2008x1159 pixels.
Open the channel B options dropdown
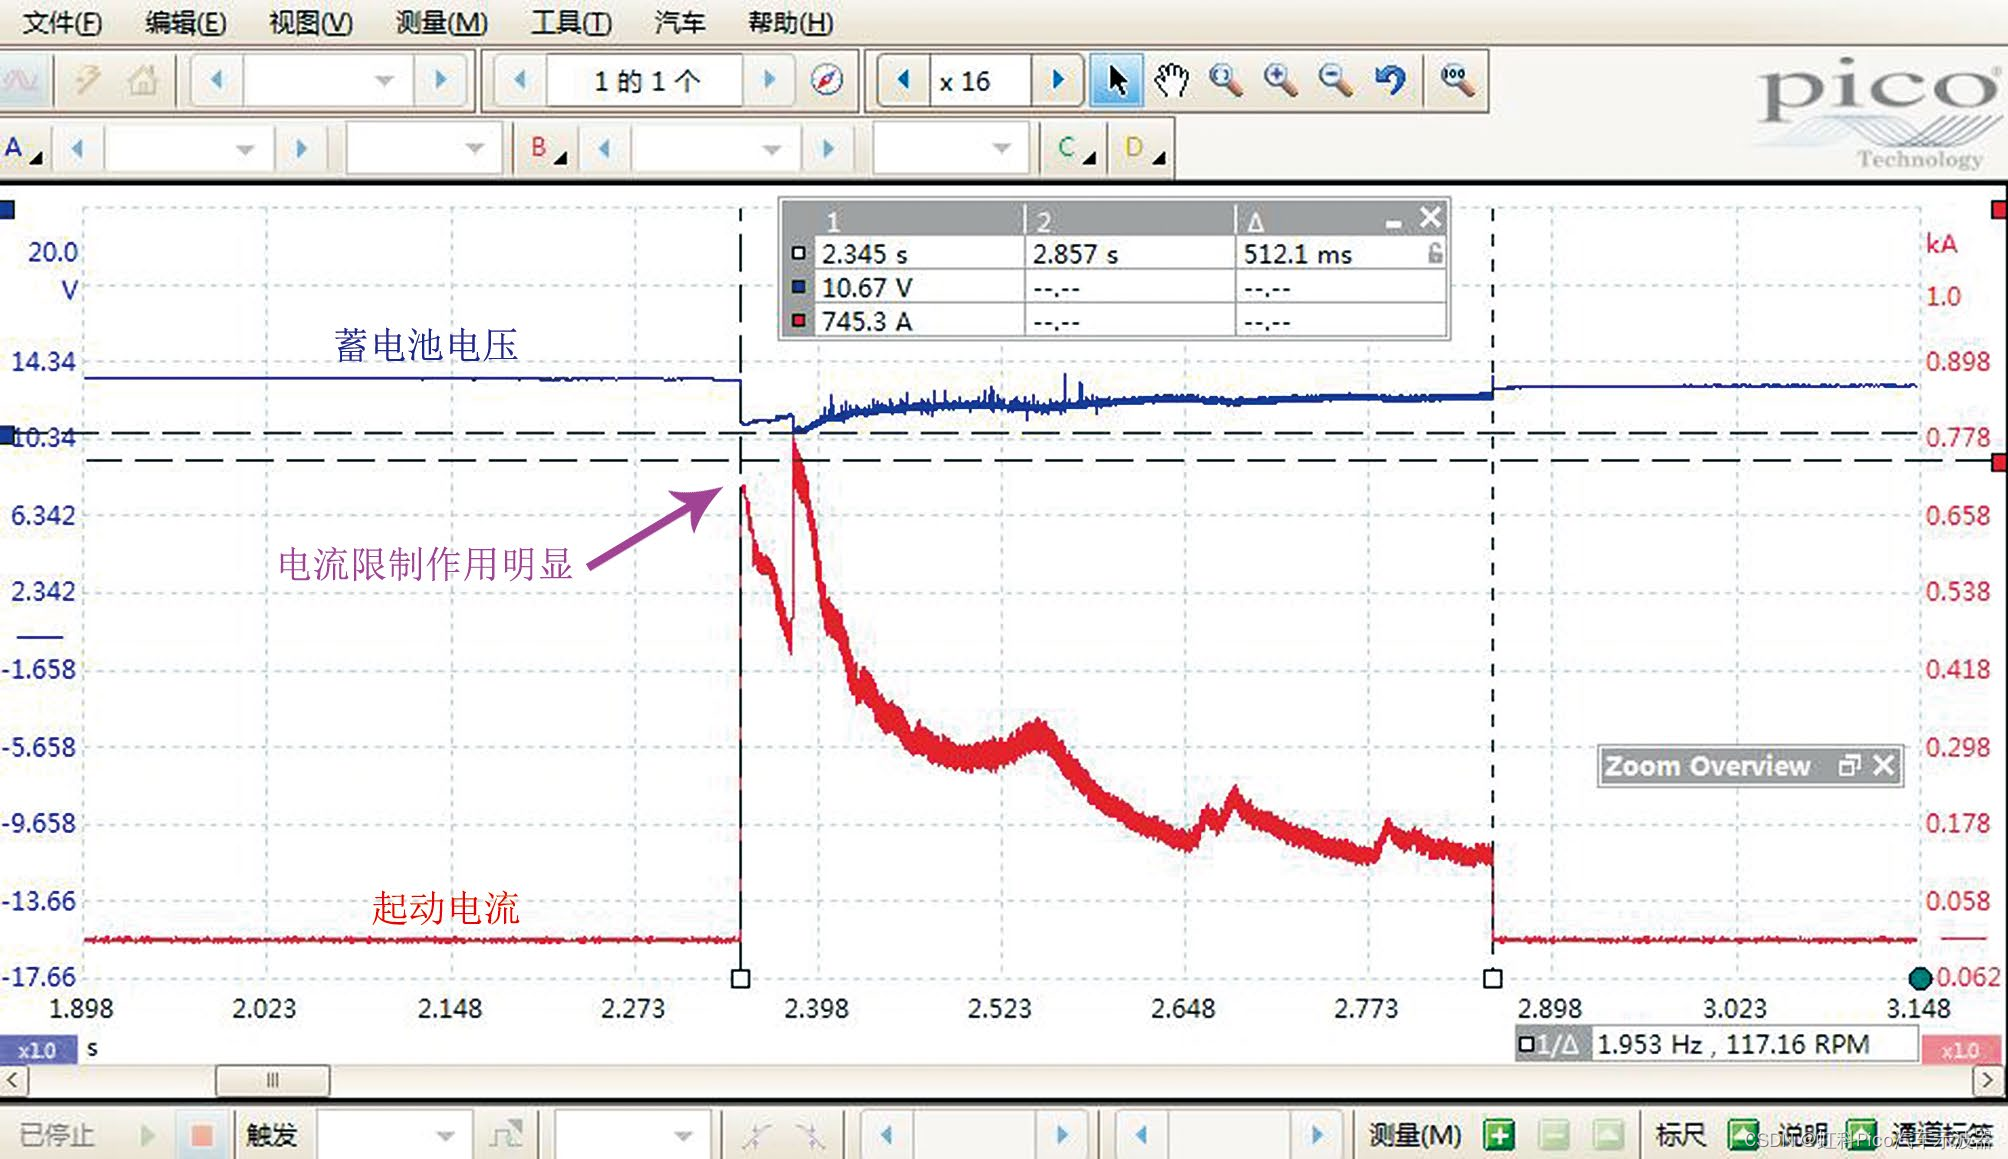coord(548,149)
